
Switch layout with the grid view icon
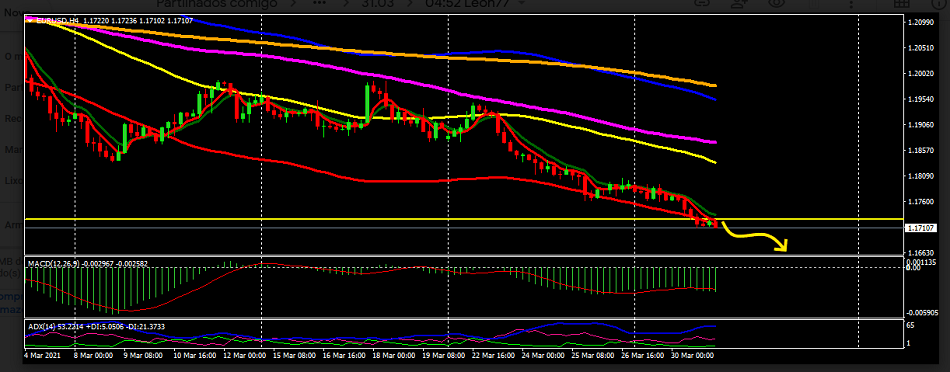pyautogui.click(x=900, y=4)
